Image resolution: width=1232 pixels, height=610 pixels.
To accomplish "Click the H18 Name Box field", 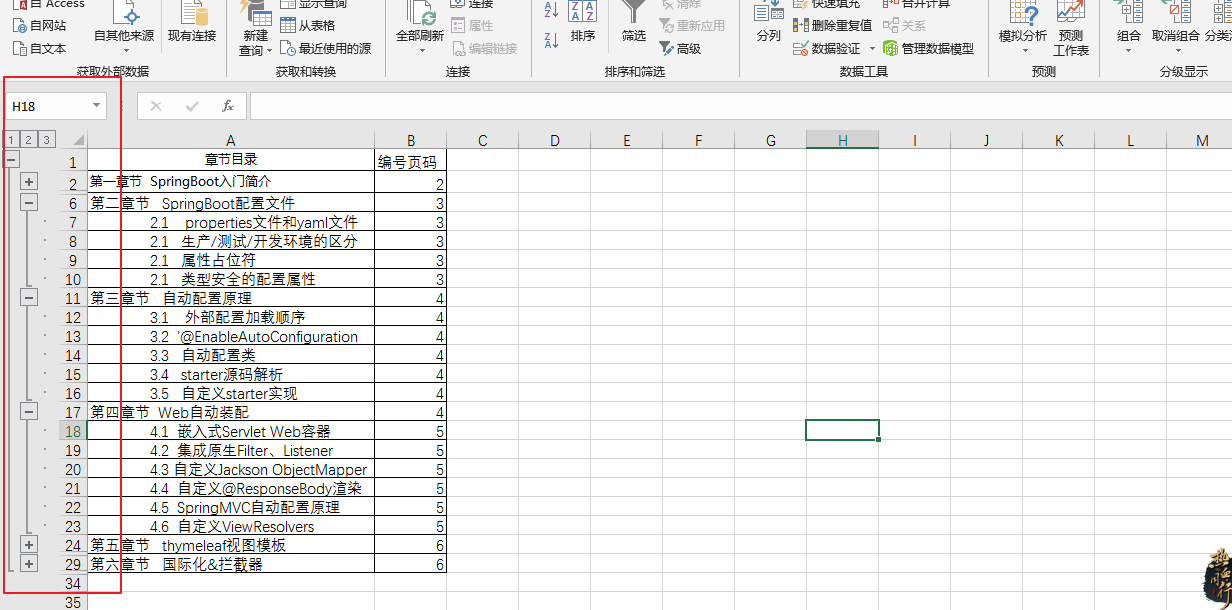I will tap(48, 106).
